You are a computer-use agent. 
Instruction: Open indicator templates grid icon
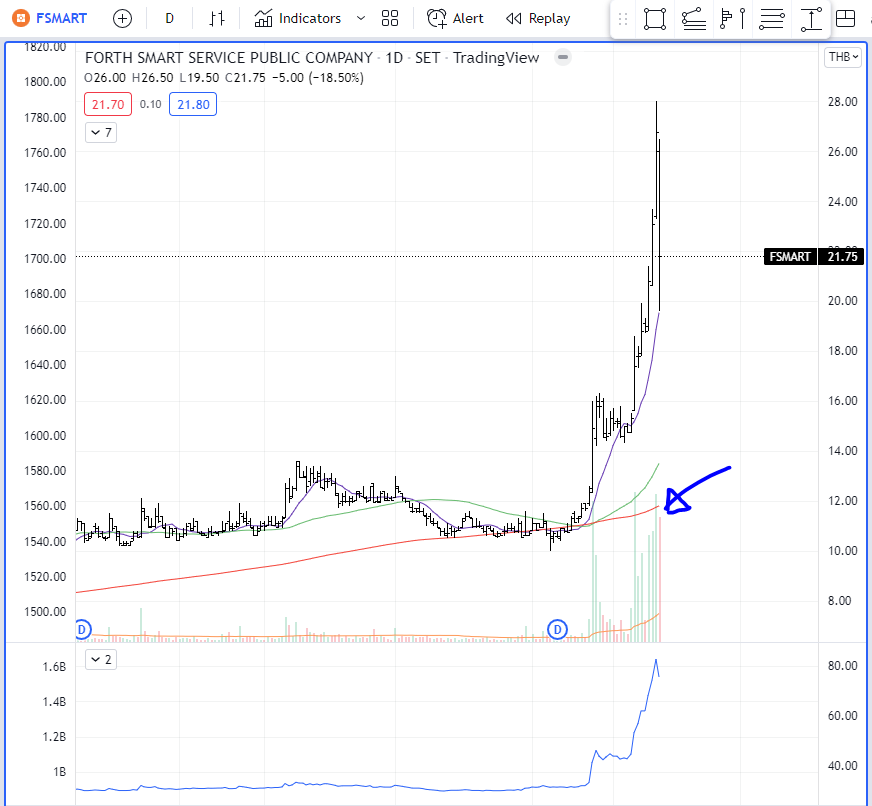390,18
